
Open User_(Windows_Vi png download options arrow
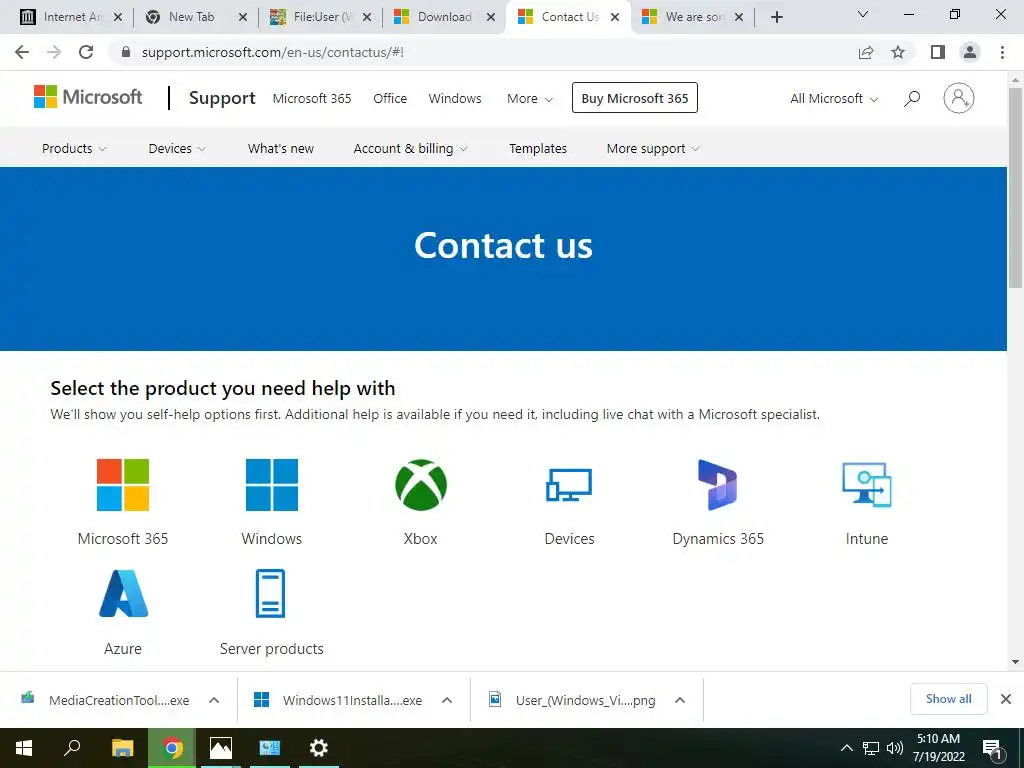click(680, 700)
